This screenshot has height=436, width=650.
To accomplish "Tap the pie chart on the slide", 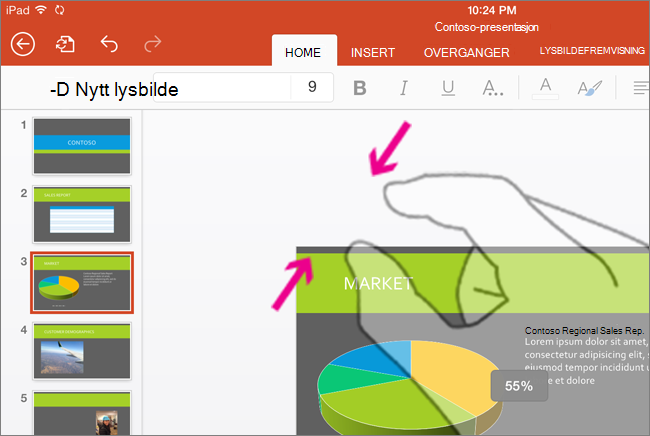I will [x=410, y=386].
